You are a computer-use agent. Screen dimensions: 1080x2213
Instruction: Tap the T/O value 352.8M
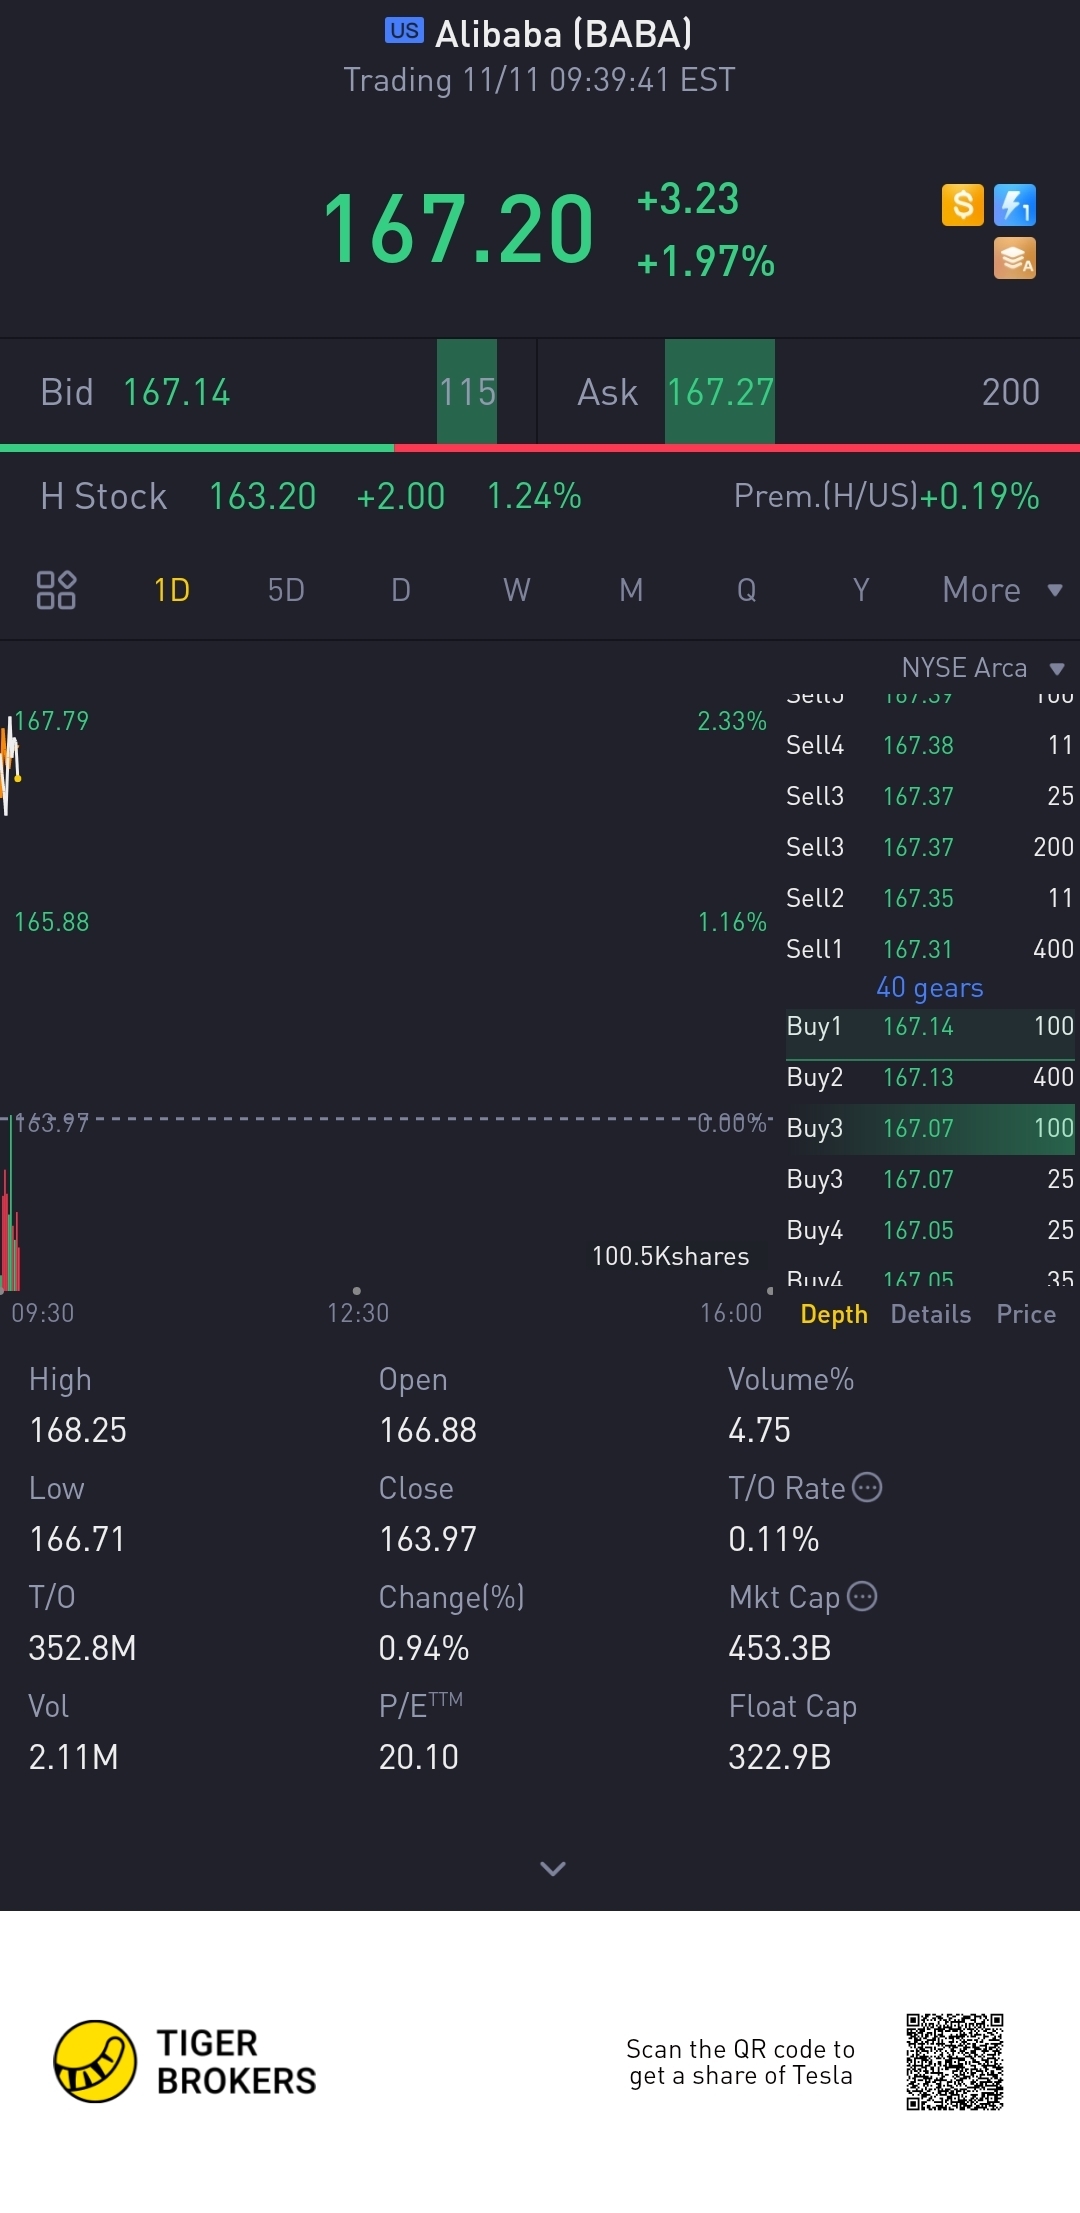click(x=82, y=1648)
